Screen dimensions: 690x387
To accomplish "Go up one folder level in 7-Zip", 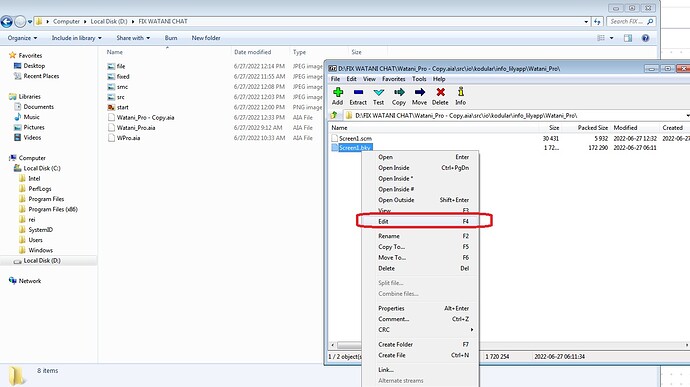I will tap(334, 115).
